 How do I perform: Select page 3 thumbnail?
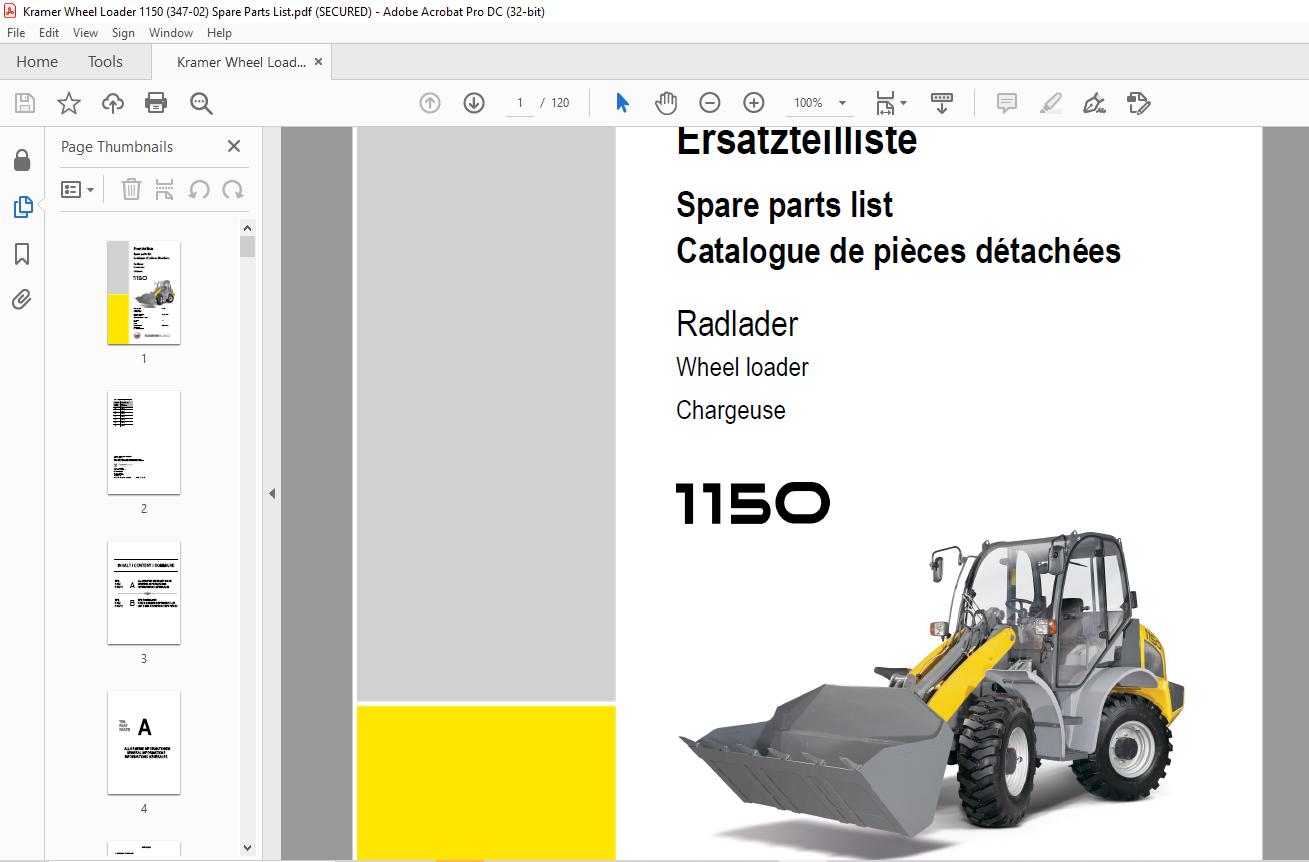point(144,592)
